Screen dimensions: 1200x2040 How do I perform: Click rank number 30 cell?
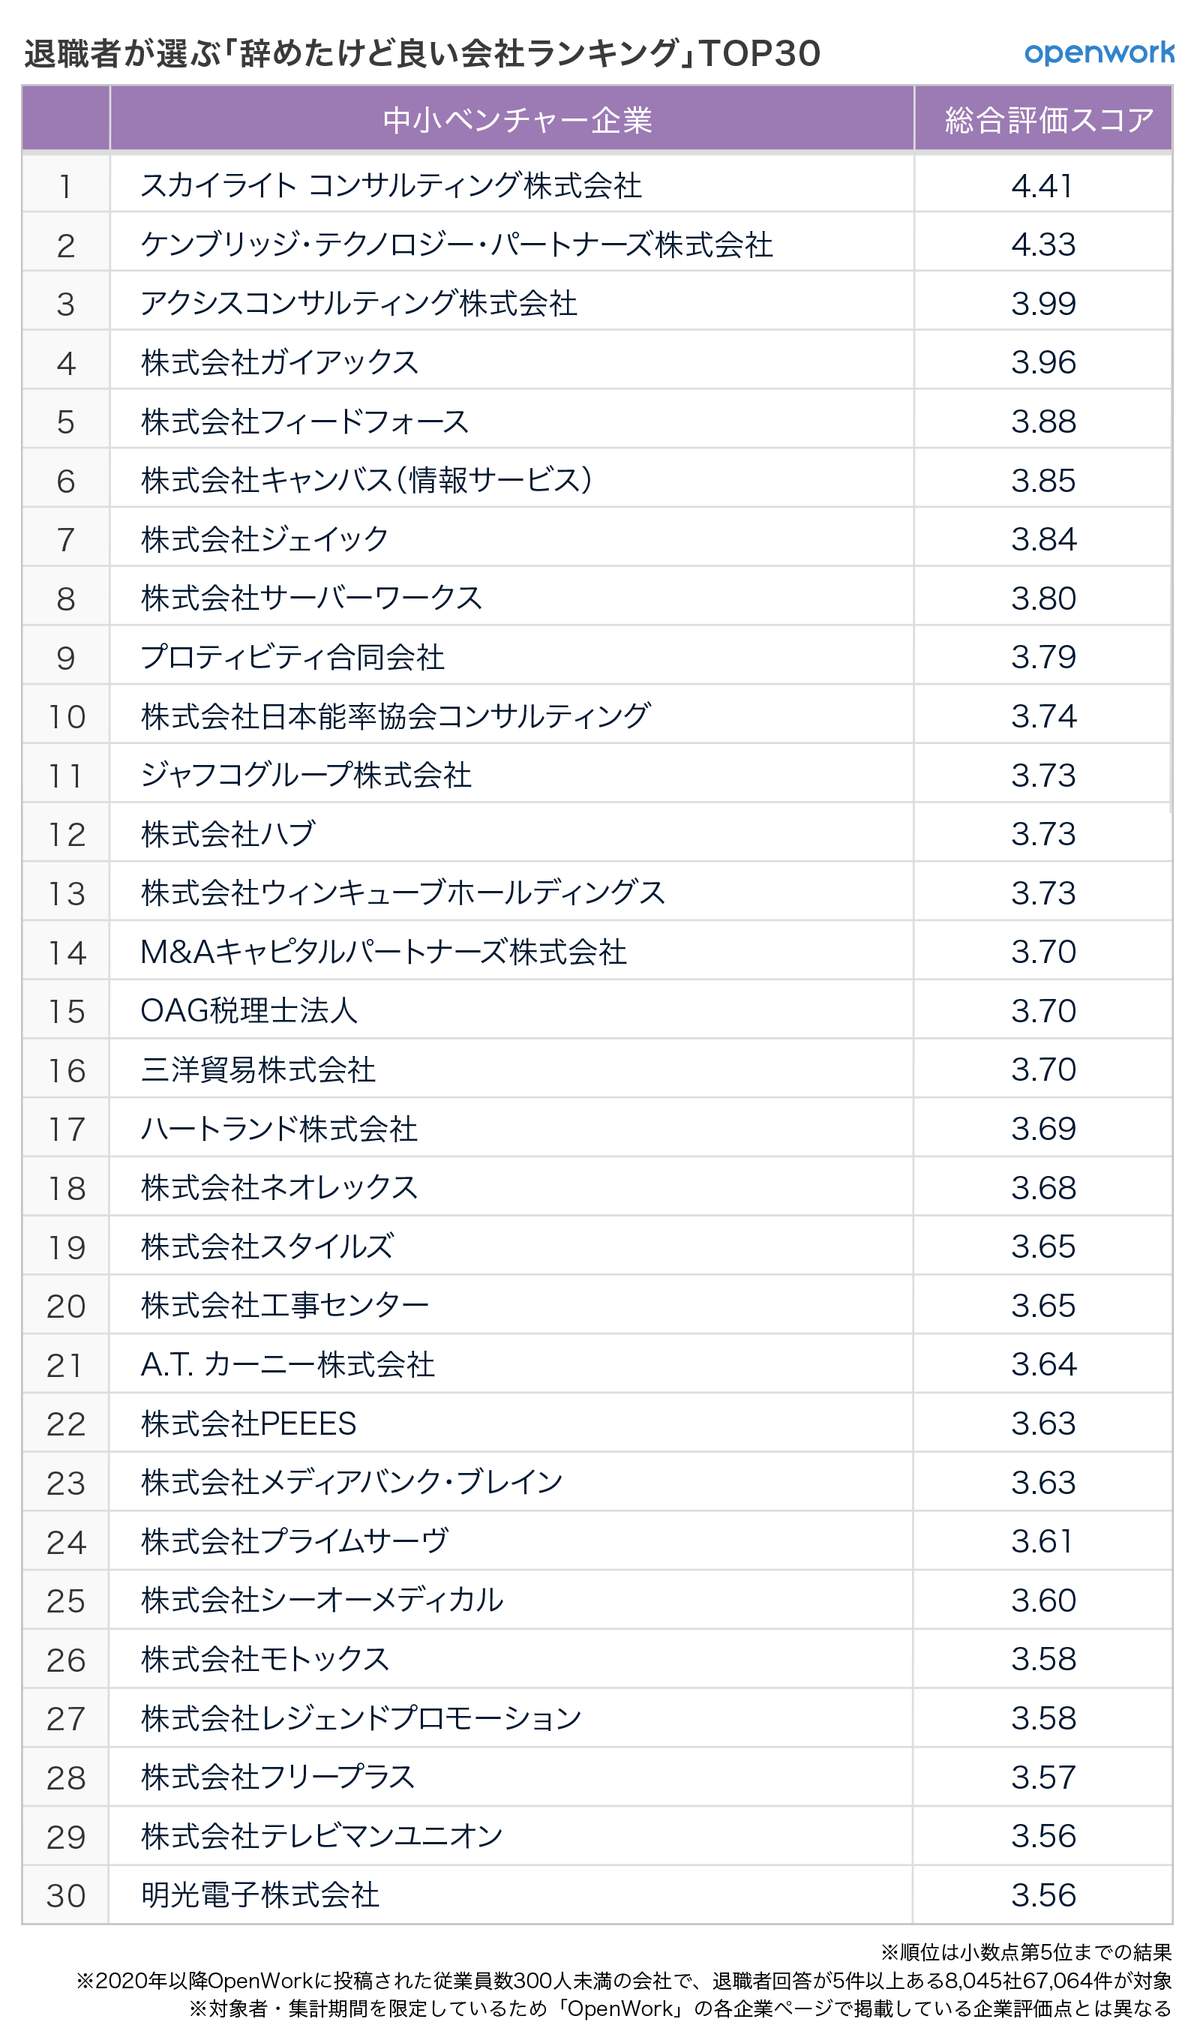(66, 1895)
